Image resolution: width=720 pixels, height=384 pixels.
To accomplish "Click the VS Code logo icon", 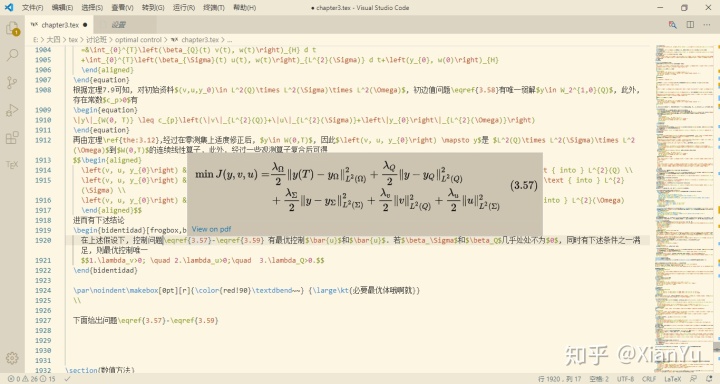I will click(9, 7).
